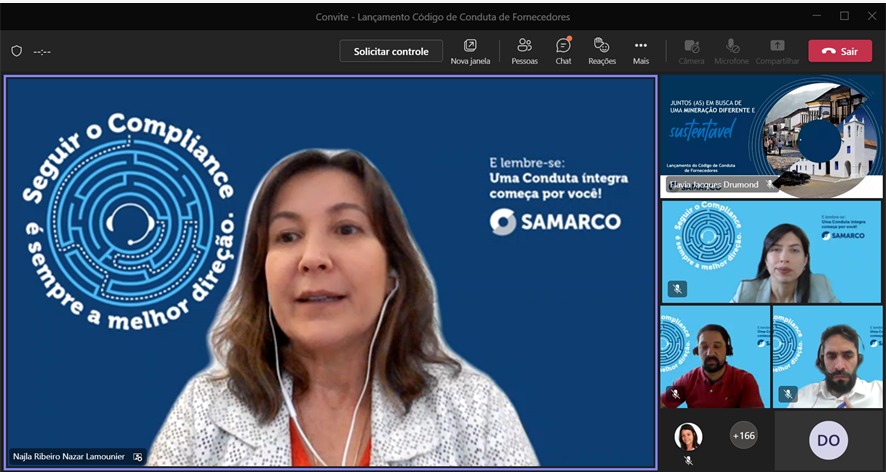Open the Pessoas participants panel
The image size is (886, 472).
524,51
